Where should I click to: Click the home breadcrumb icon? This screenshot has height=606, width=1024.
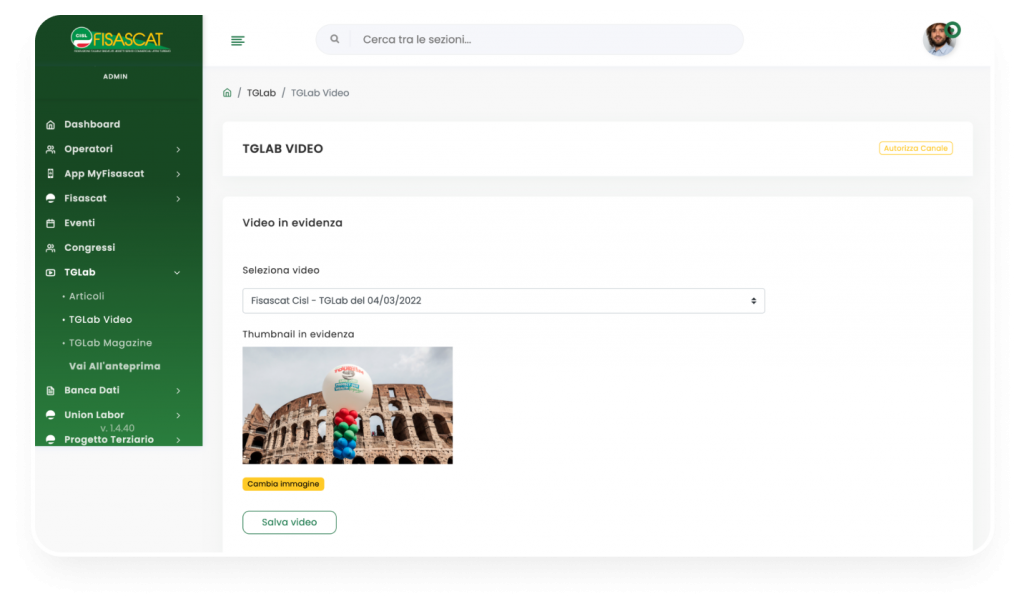tap(227, 93)
